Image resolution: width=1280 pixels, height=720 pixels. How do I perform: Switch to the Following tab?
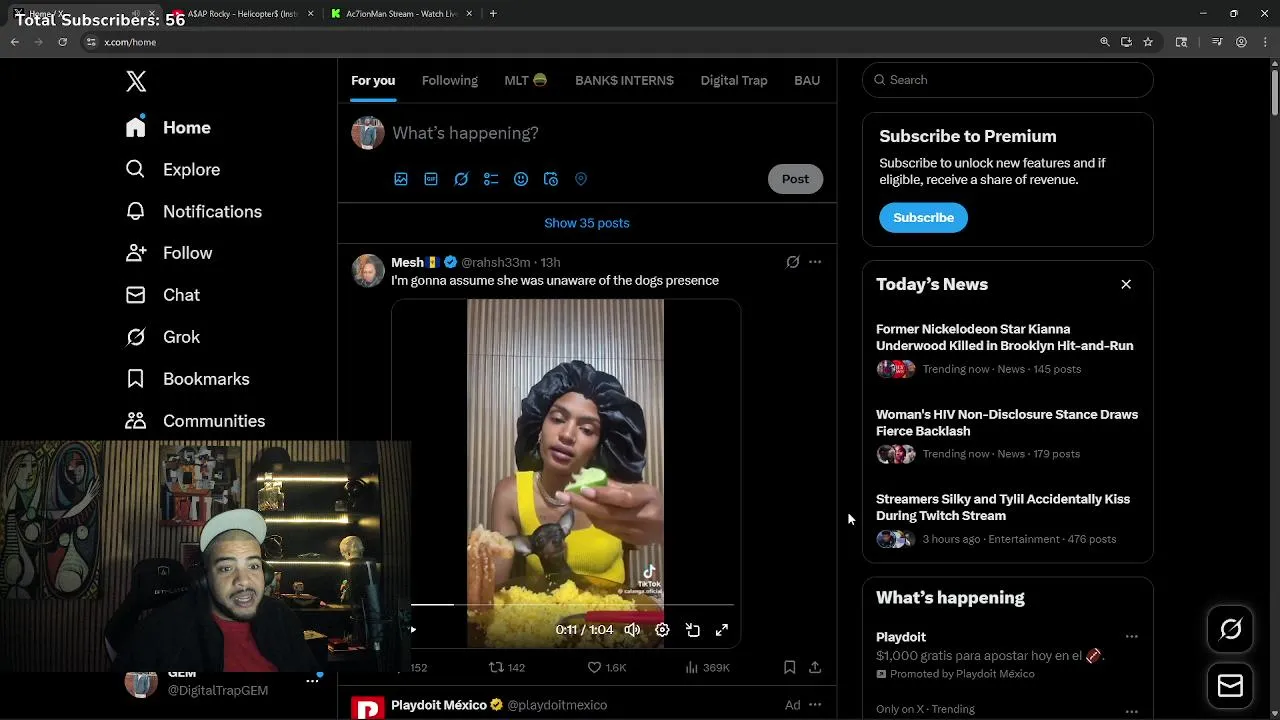(x=450, y=80)
